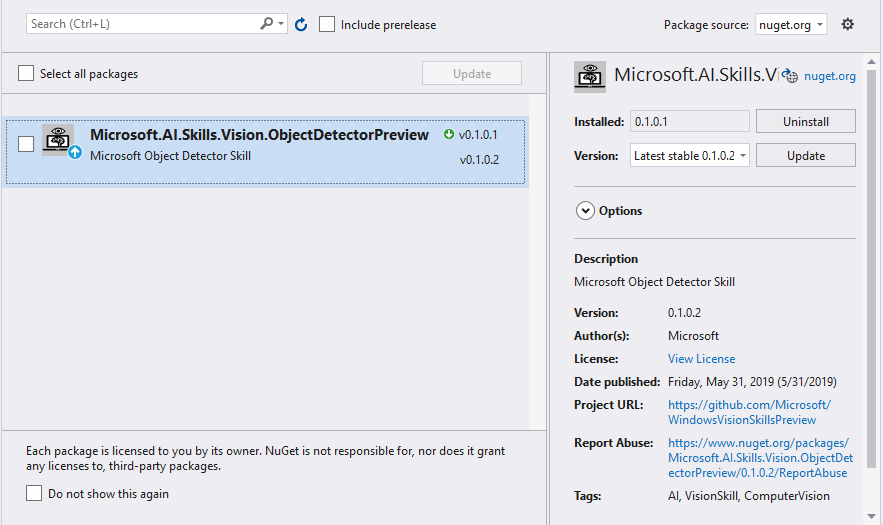Click the Date published value May 31, 2019
The image size is (883, 525).
(752, 382)
